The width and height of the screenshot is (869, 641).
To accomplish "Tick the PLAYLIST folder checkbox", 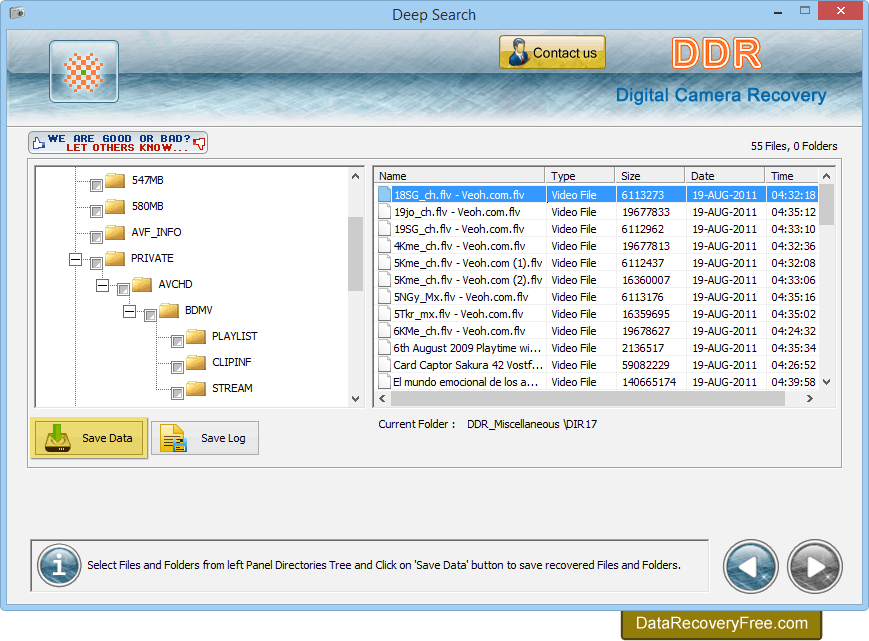I will click(177, 341).
